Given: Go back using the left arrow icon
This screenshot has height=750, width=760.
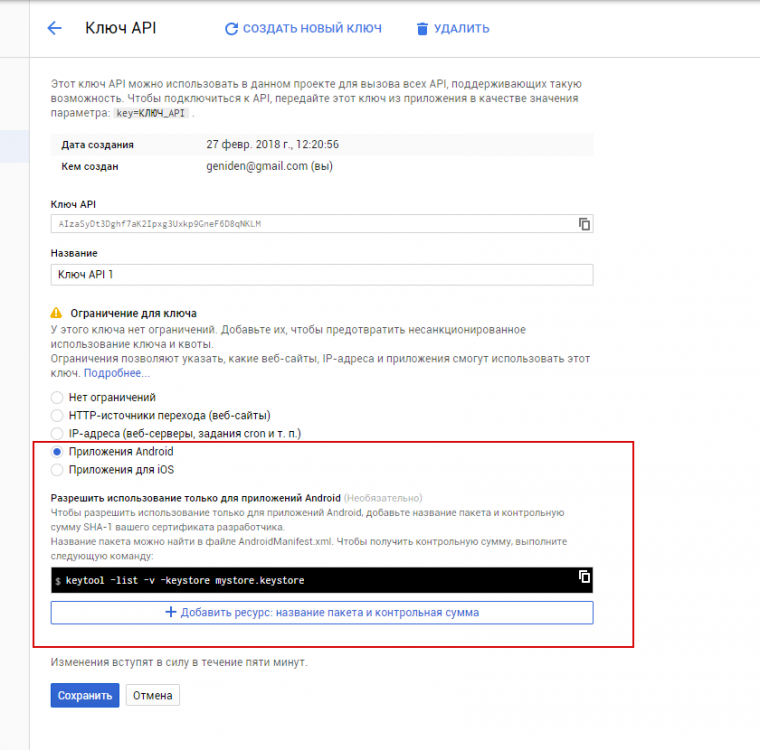Looking at the screenshot, I should (x=54, y=28).
